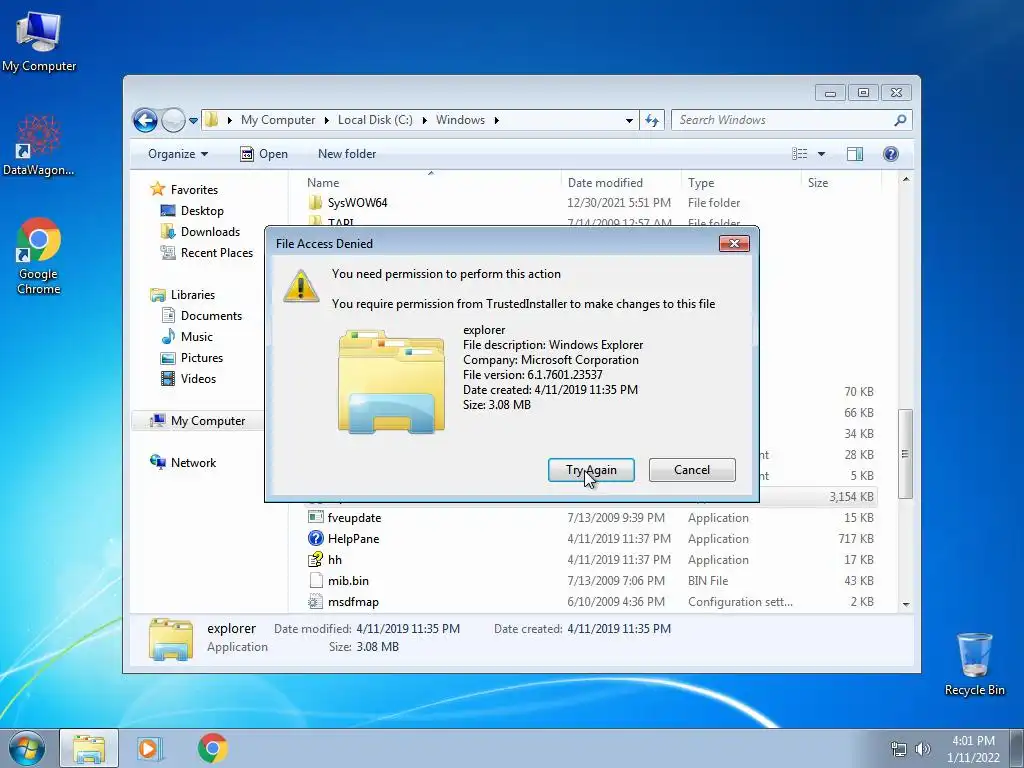The height and width of the screenshot is (768, 1024).
Task: Click Windows Explorer taskbar button
Action: click(89, 748)
